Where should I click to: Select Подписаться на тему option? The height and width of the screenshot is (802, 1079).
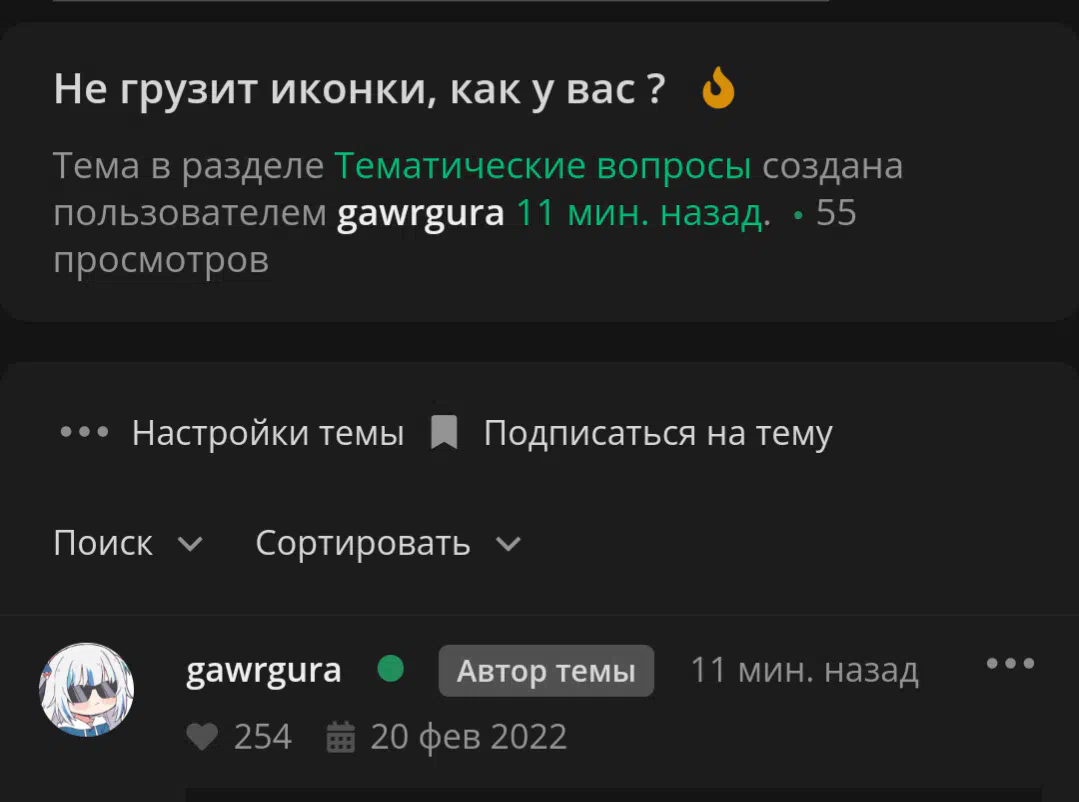click(x=658, y=433)
